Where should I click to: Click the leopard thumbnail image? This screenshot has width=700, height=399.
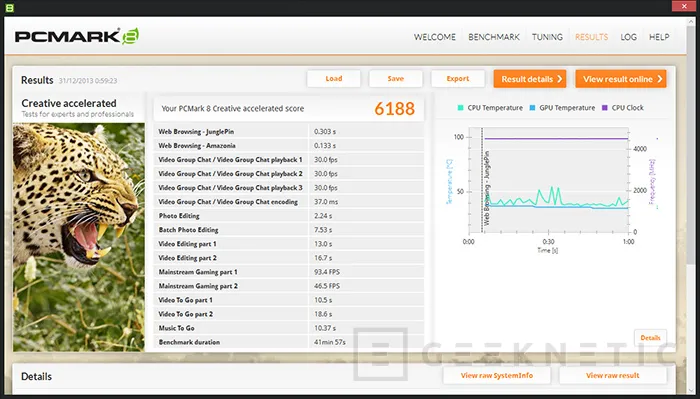pos(79,237)
